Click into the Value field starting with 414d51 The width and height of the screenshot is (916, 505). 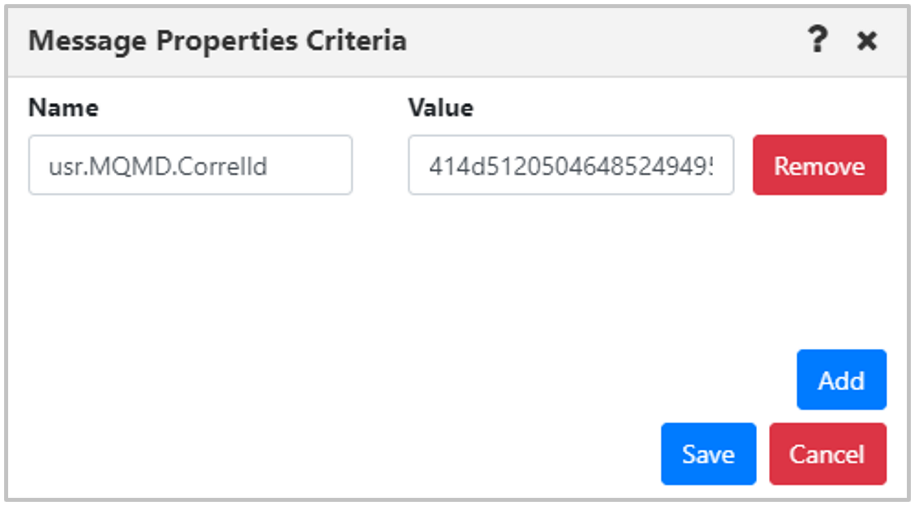click(571, 165)
